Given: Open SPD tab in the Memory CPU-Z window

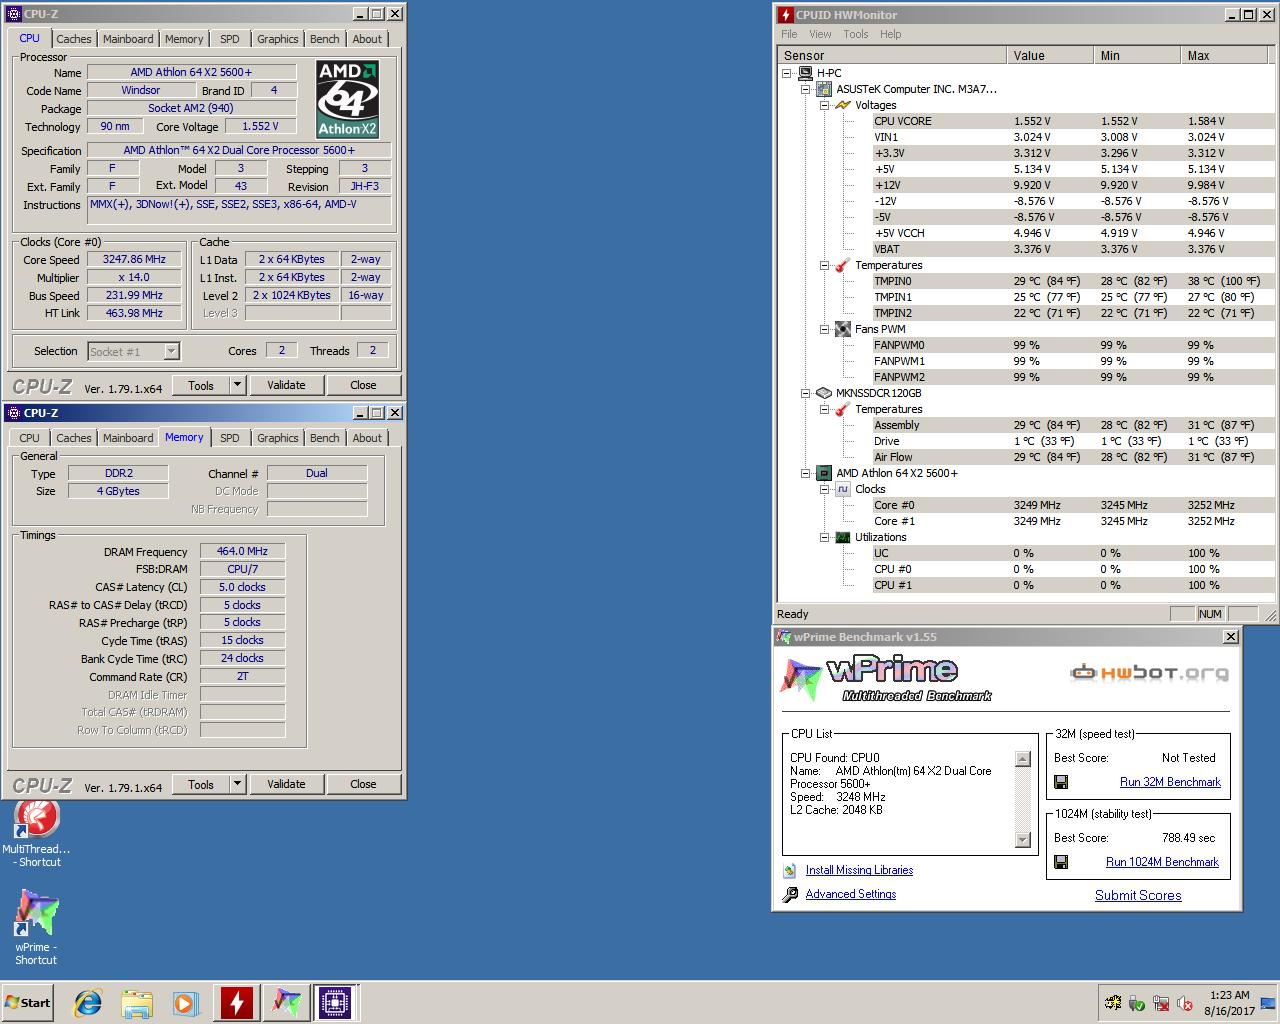Looking at the screenshot, I should coord(229,438).
